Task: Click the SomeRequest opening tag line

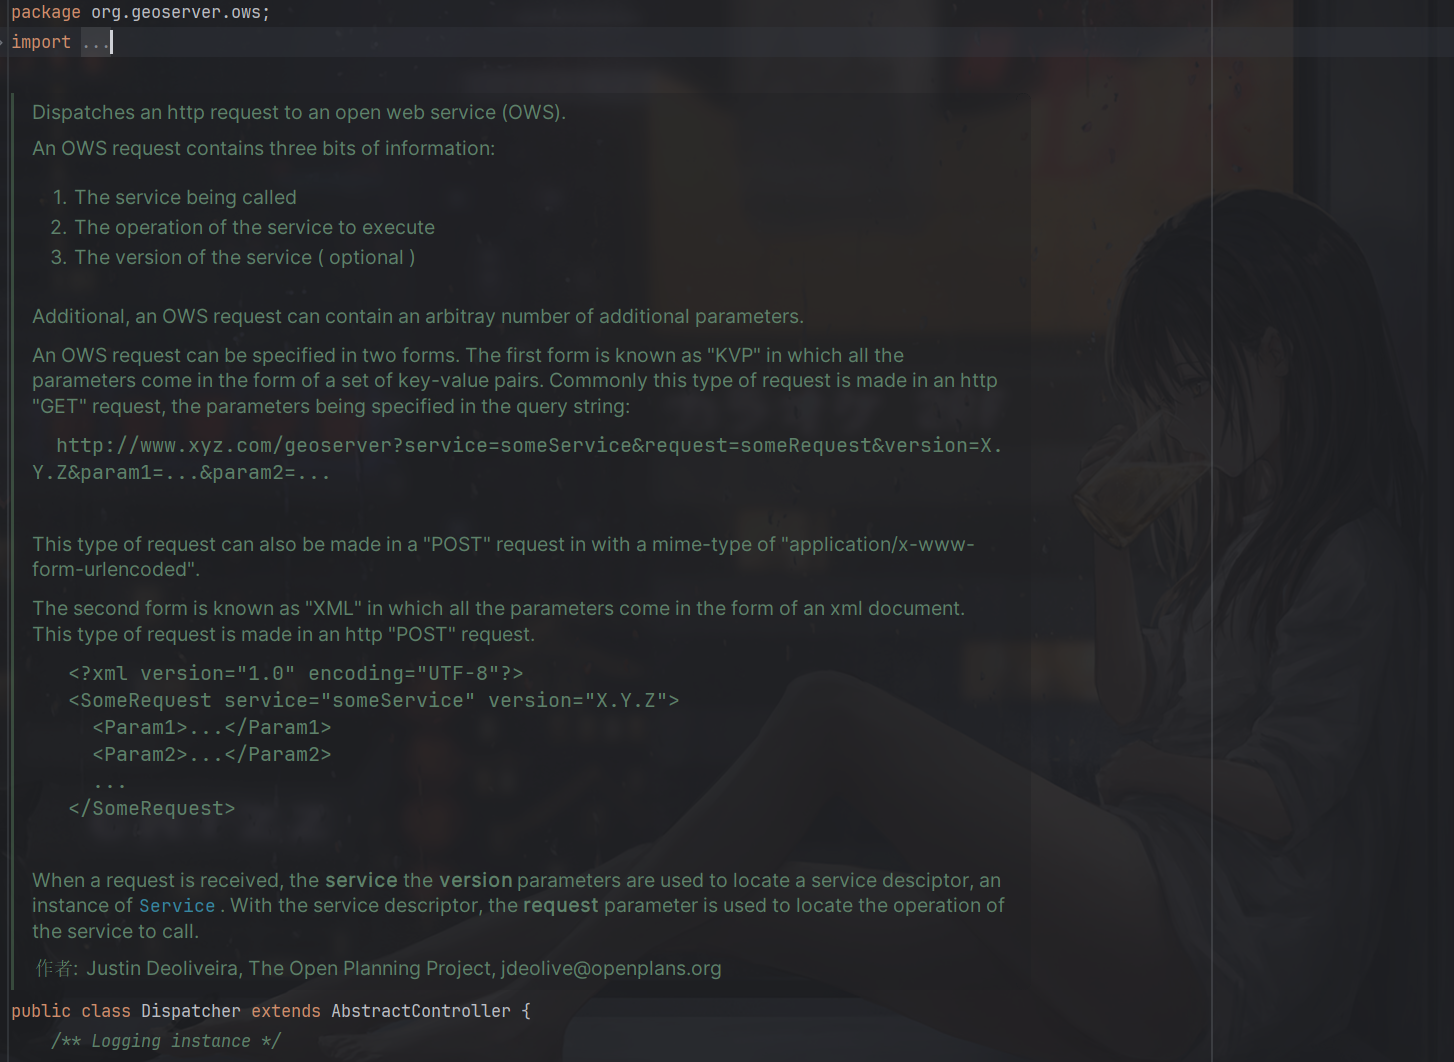Action: (373, 700)
